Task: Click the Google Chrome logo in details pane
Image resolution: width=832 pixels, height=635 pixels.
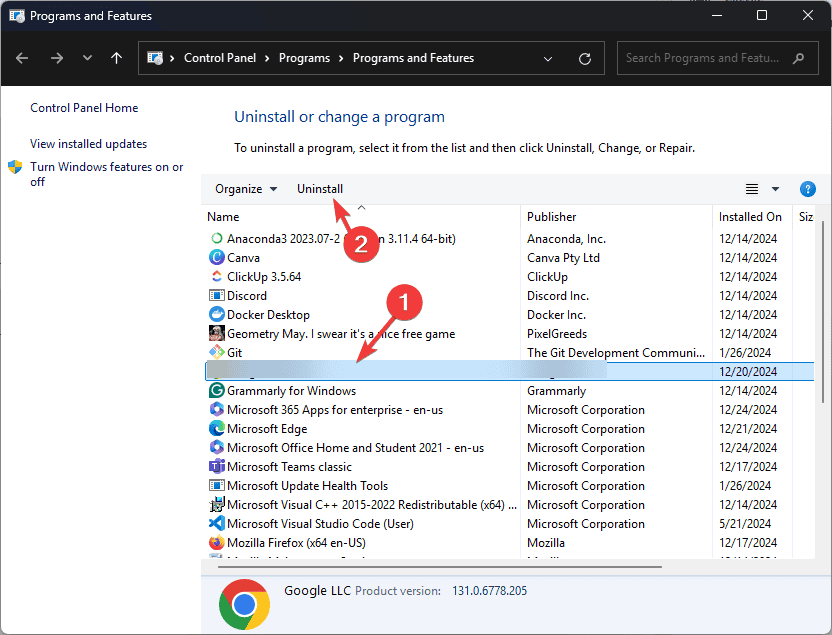Action: click(x=244, y=604)
